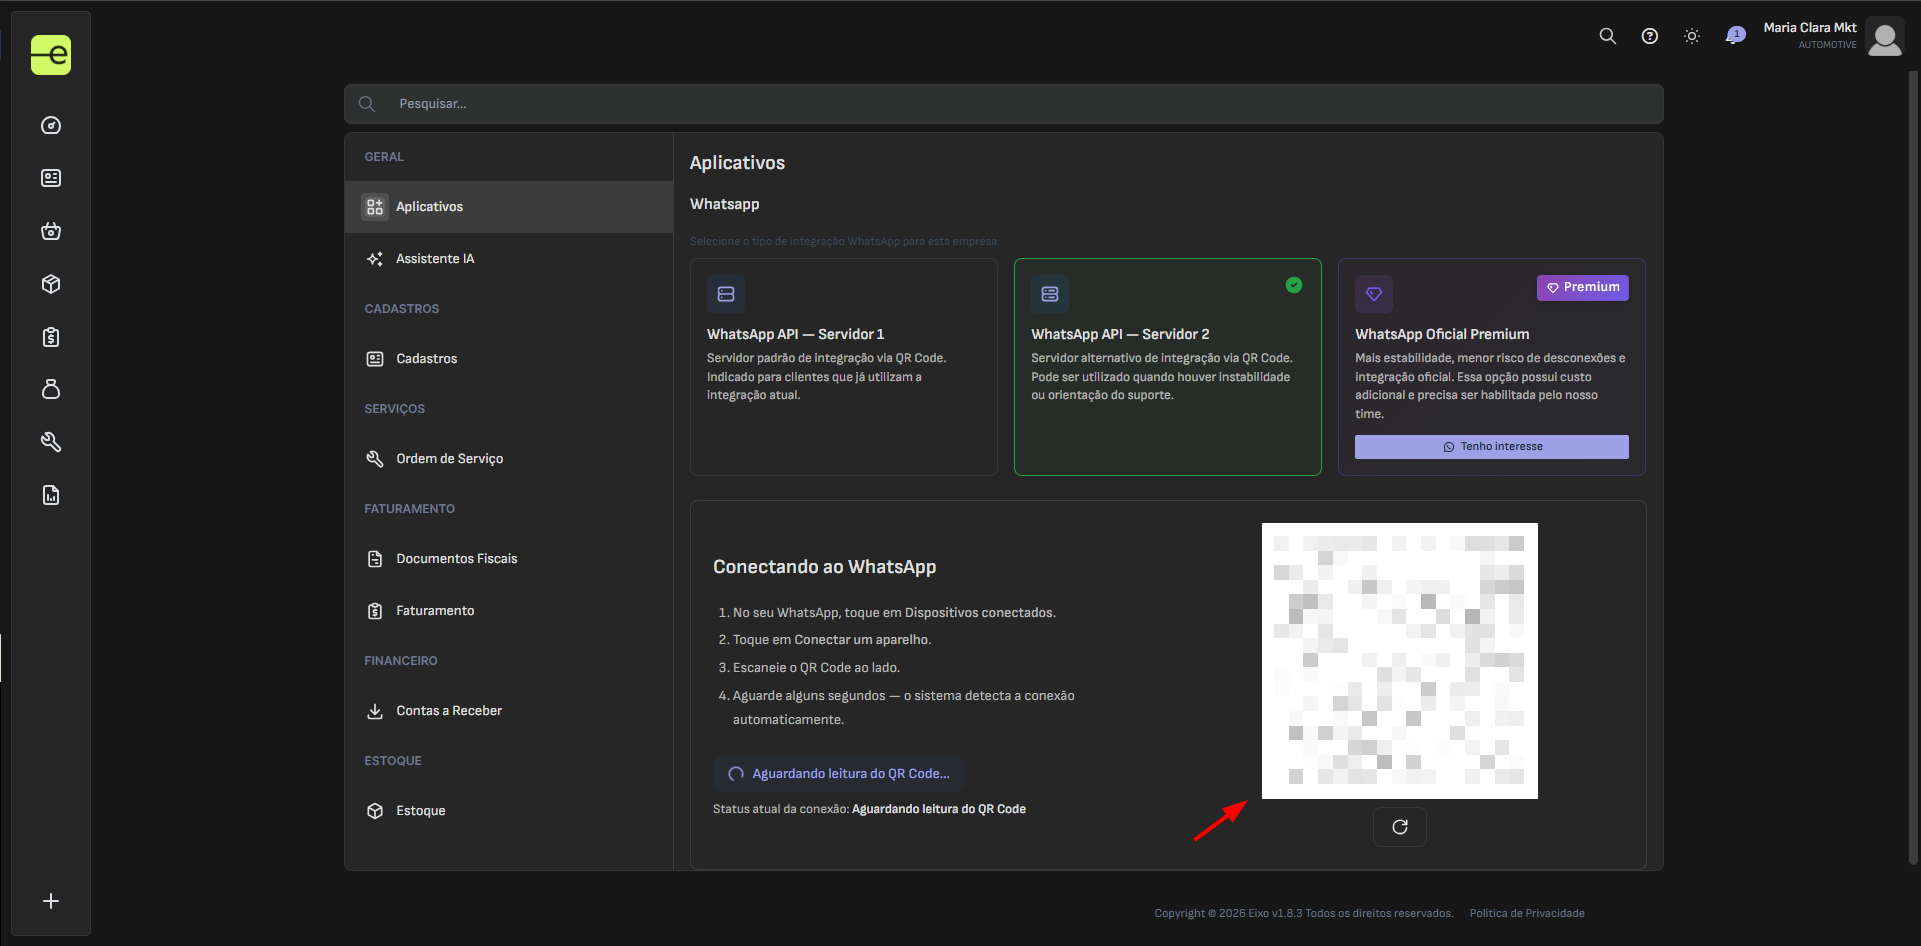Go to Faturamento settings
1921x946 pixels.
[x=509, y=611]
